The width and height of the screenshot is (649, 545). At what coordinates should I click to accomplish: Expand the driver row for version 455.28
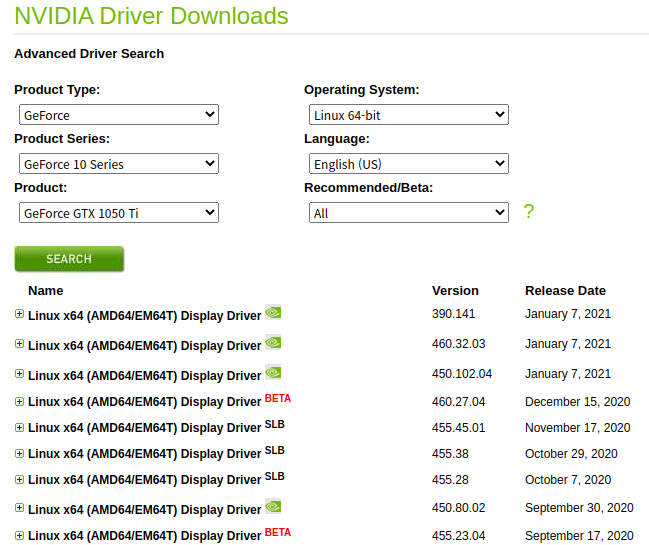(19, 480)
